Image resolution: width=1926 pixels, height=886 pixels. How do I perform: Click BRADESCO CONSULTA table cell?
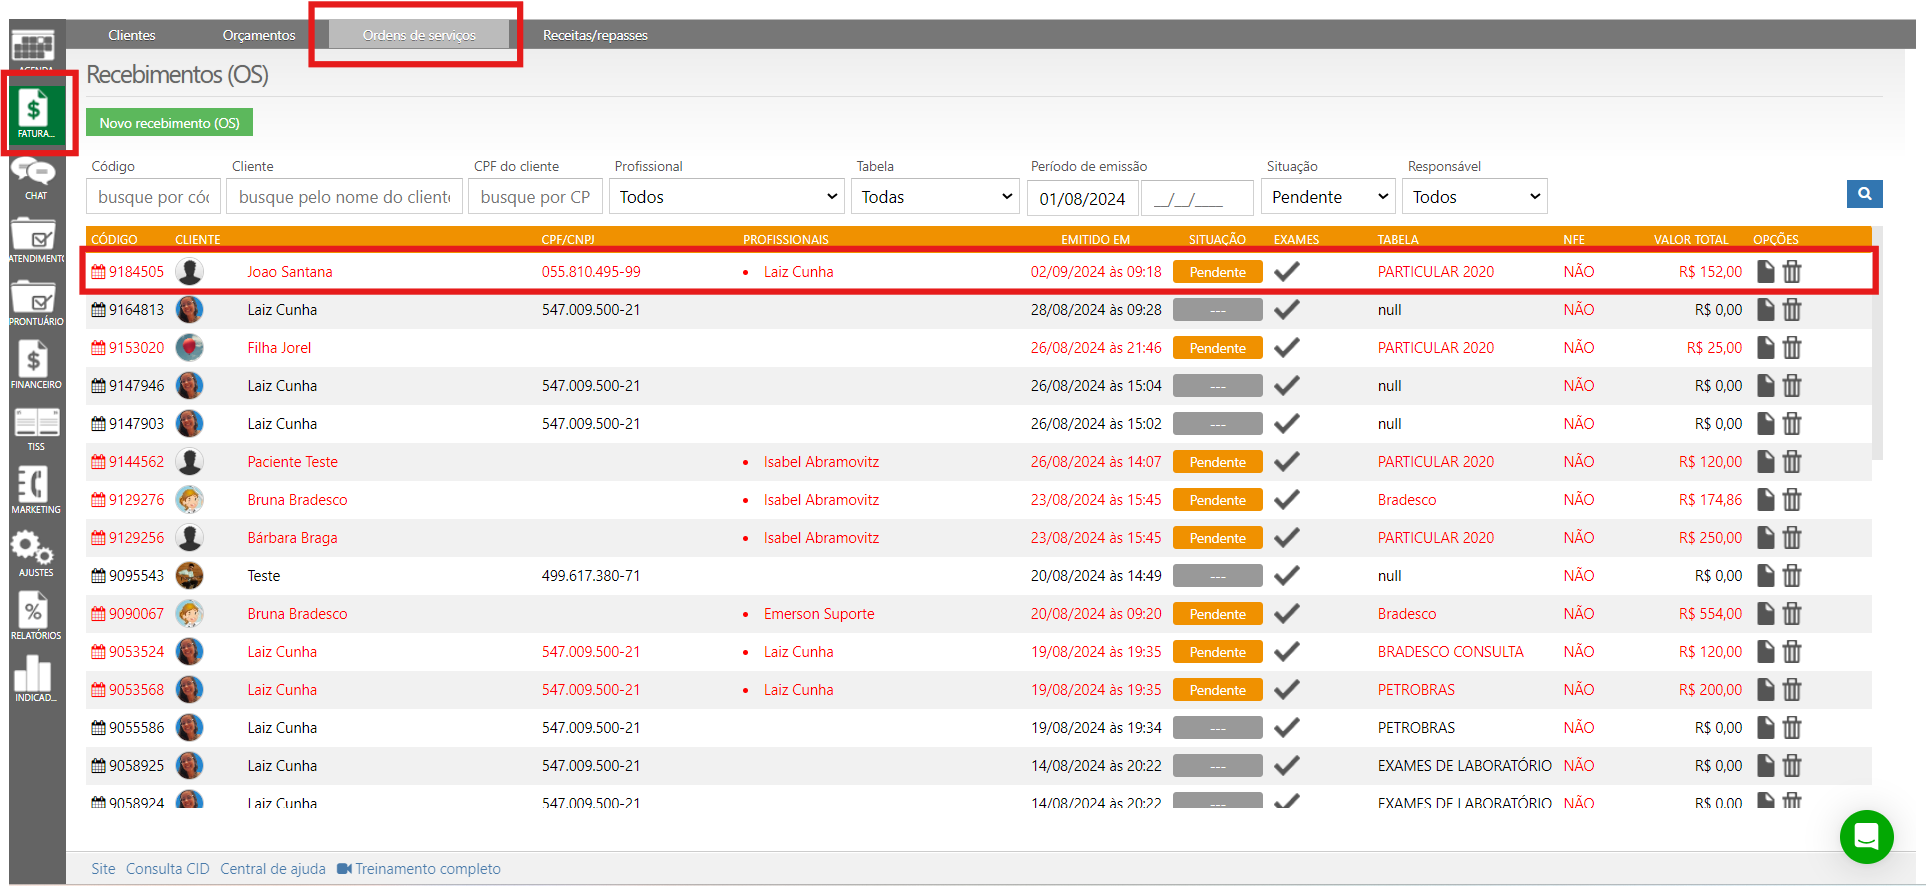[1450, 652]
